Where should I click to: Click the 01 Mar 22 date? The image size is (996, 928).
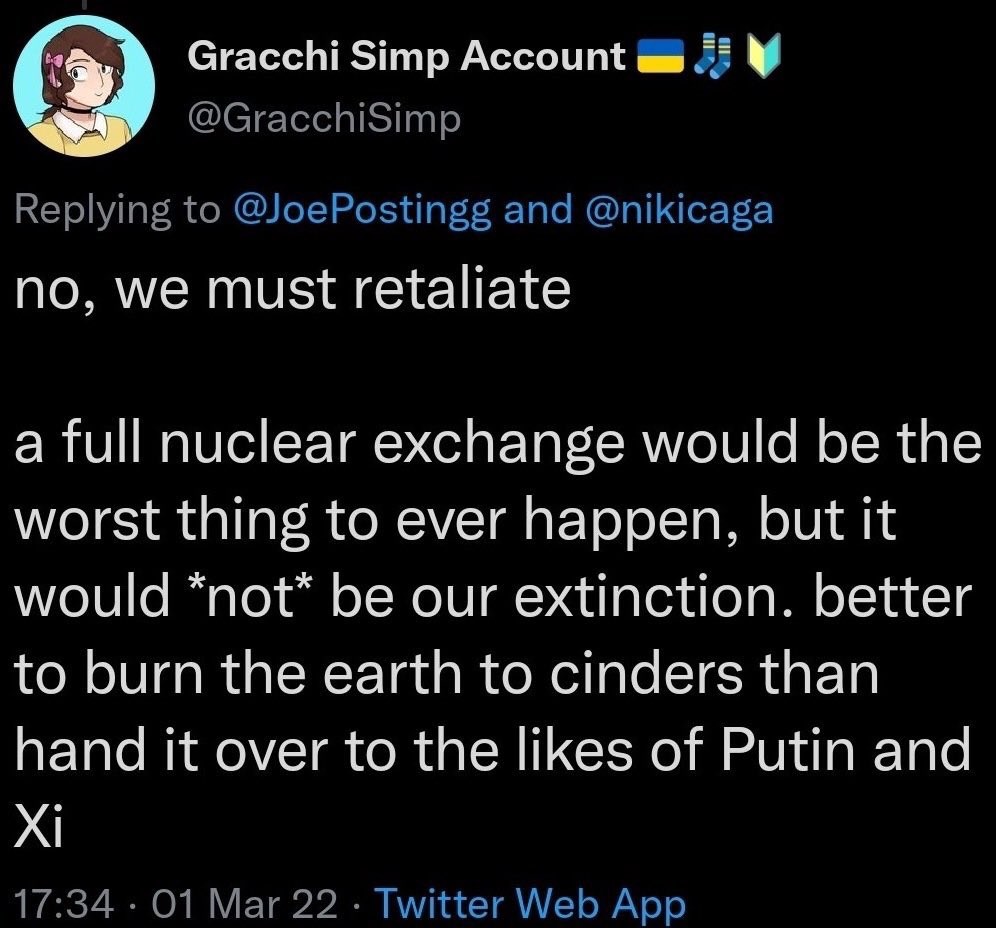tap(241, 903)
